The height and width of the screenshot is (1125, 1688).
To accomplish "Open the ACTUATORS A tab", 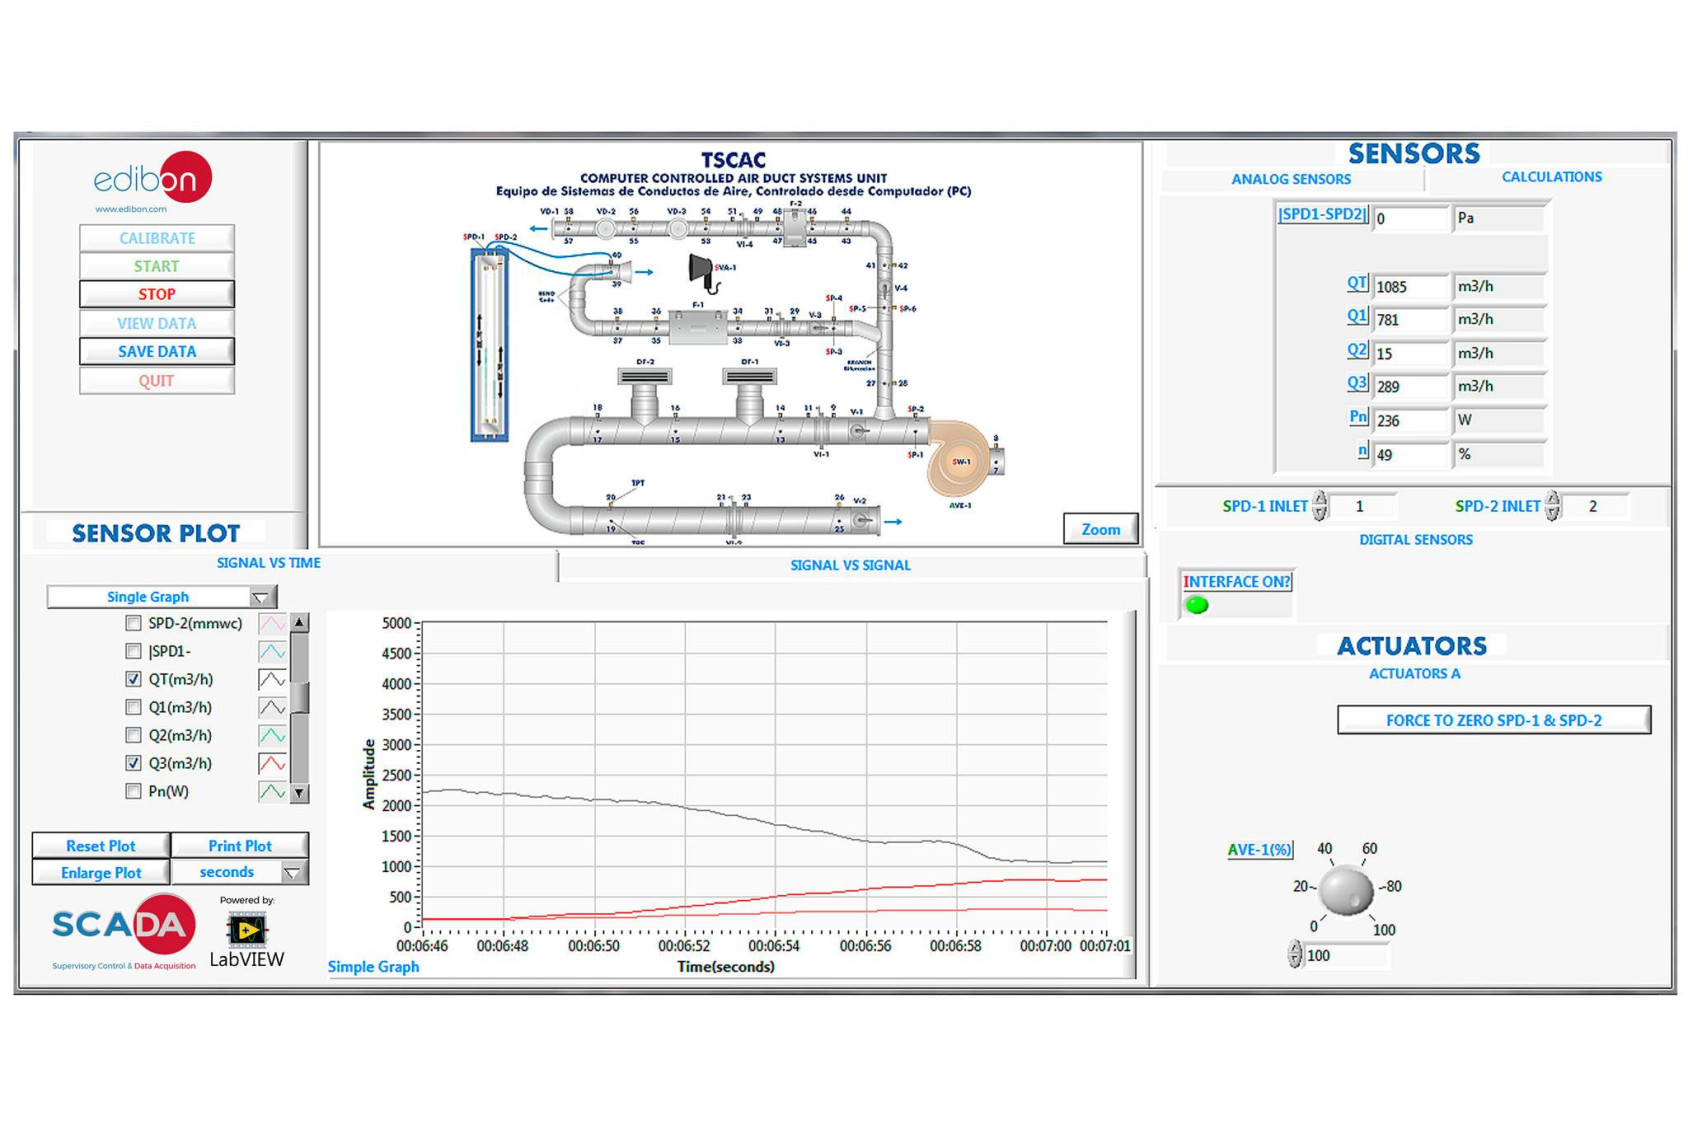I will 1414,673.
